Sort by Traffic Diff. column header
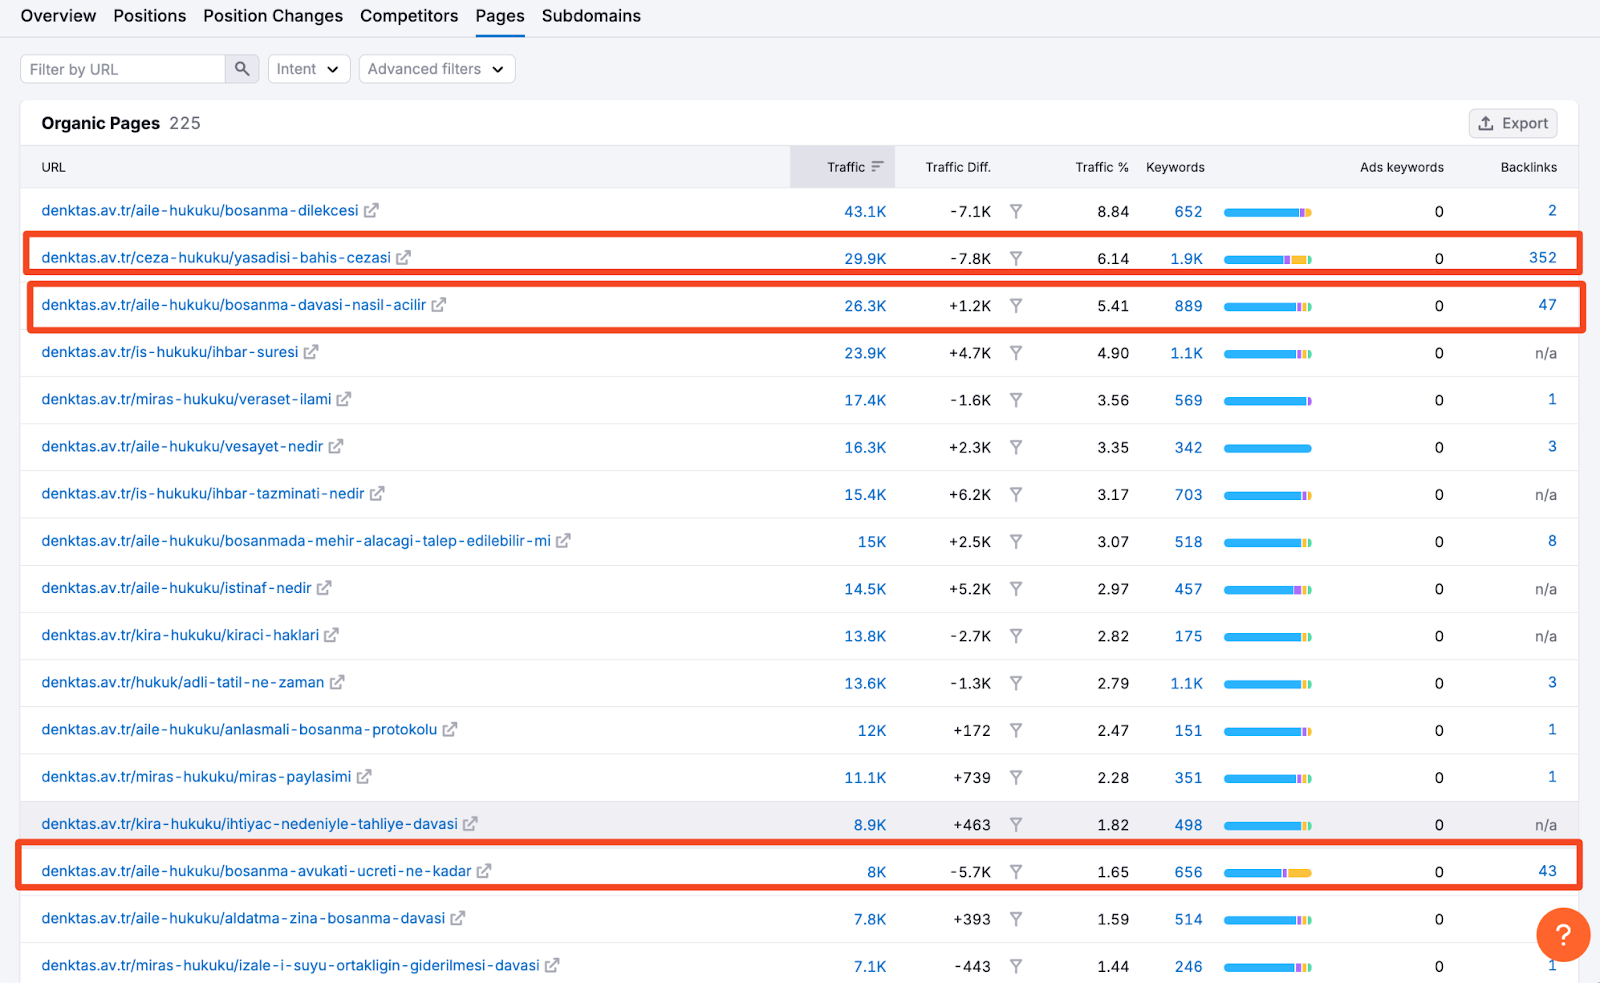The height and width of the screenshot is (983, 1600). (x=958, y=167)
